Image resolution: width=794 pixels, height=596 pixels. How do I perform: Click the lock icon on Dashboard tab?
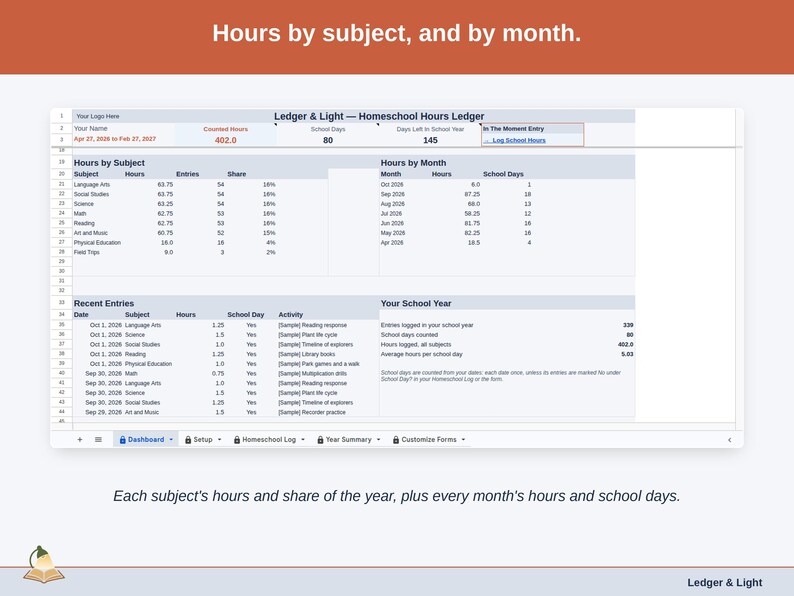tap(123, 440)
